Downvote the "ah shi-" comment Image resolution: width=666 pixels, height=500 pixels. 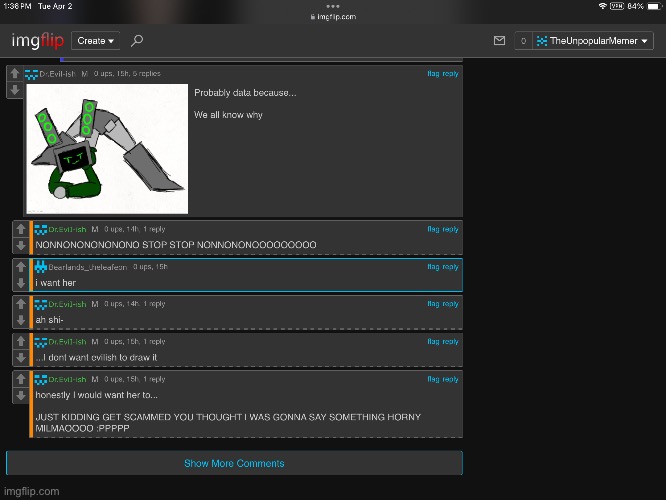pos(21,320)
